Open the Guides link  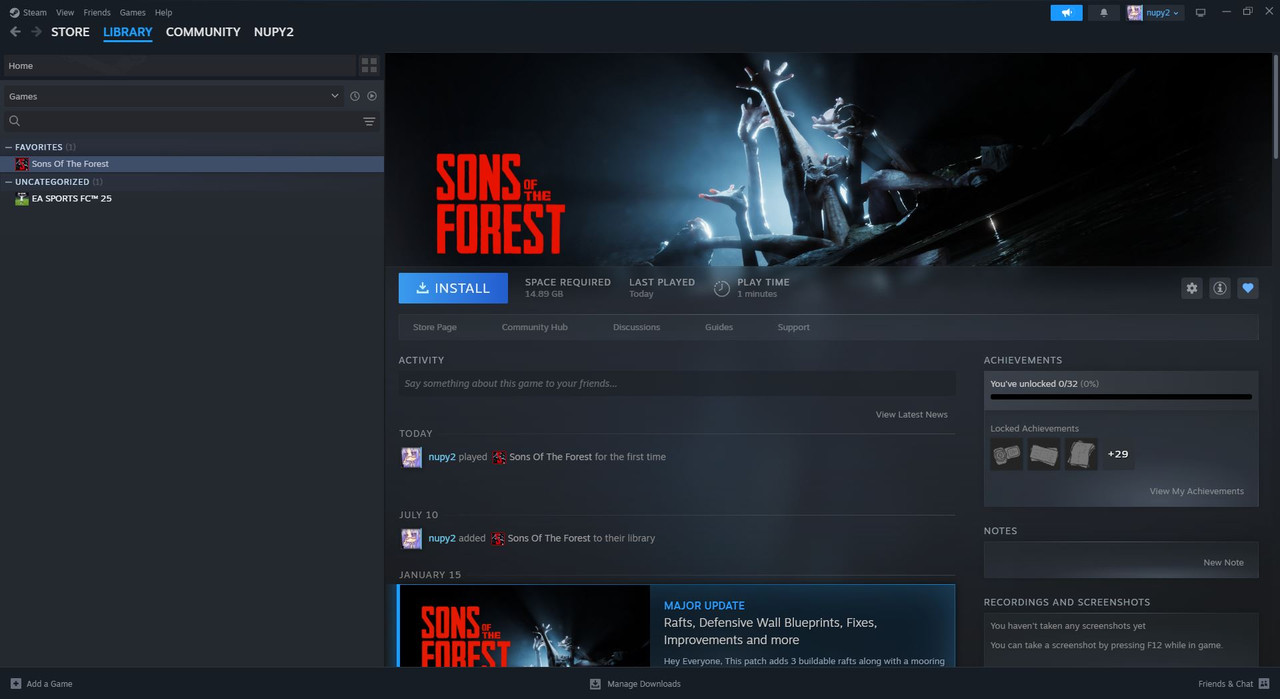(719, 327)
